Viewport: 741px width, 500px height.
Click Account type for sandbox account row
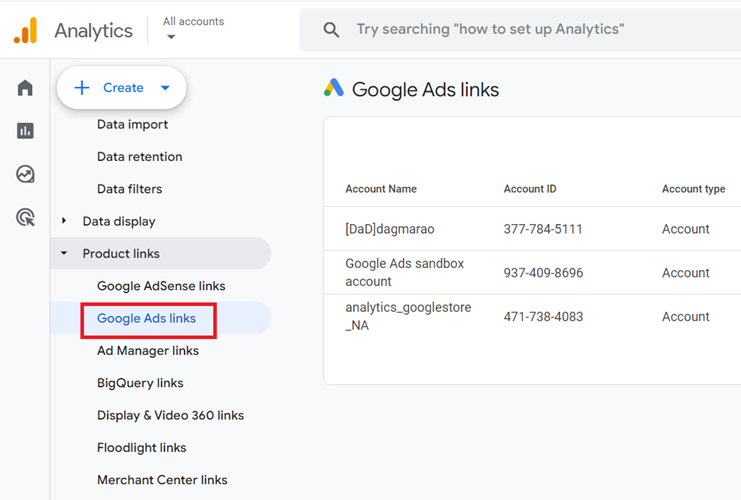point(685,273)
